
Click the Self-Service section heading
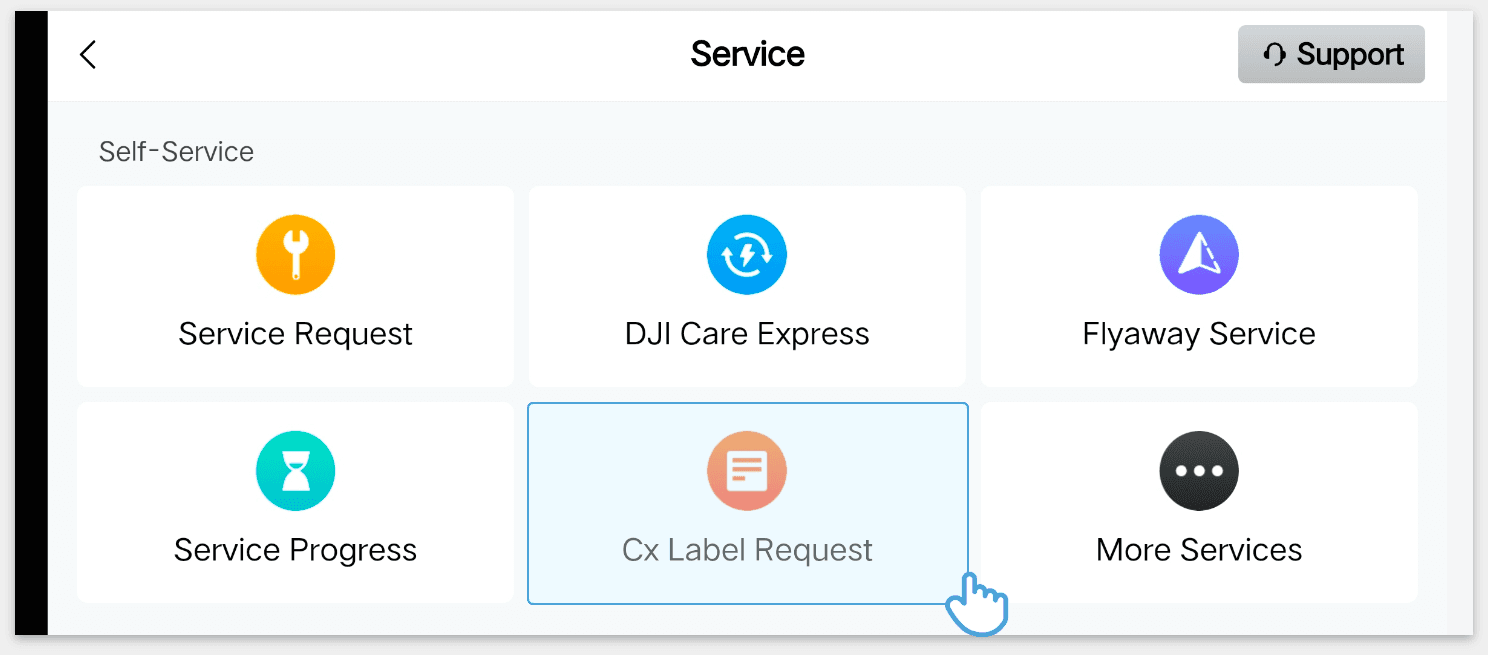(x=176, y=151)
